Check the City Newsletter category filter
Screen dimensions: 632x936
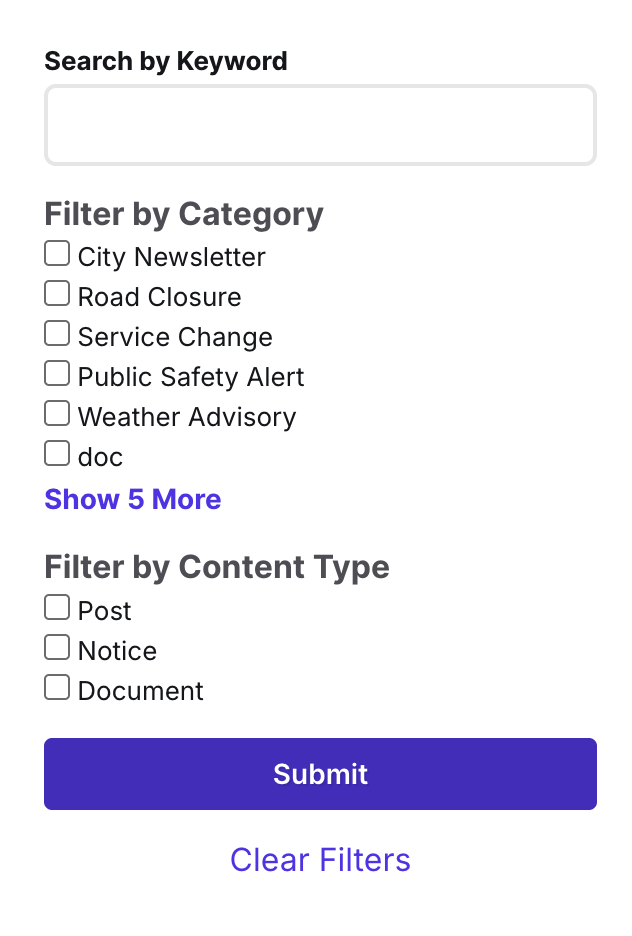click(x=56, y=253)
